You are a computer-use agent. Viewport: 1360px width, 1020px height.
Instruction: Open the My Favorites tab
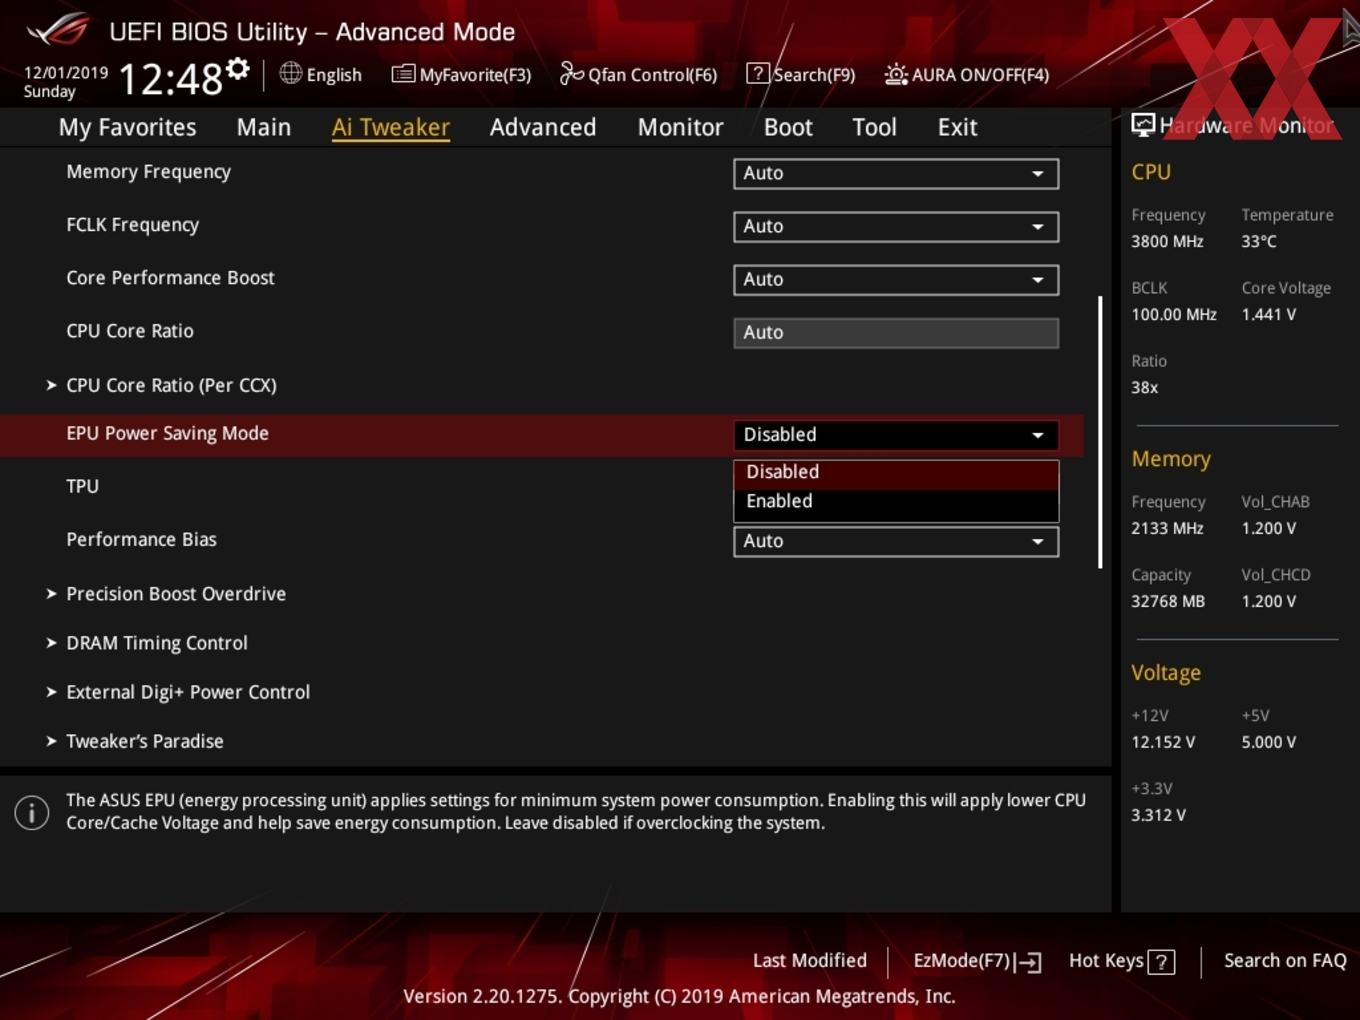tap(127, 127)
